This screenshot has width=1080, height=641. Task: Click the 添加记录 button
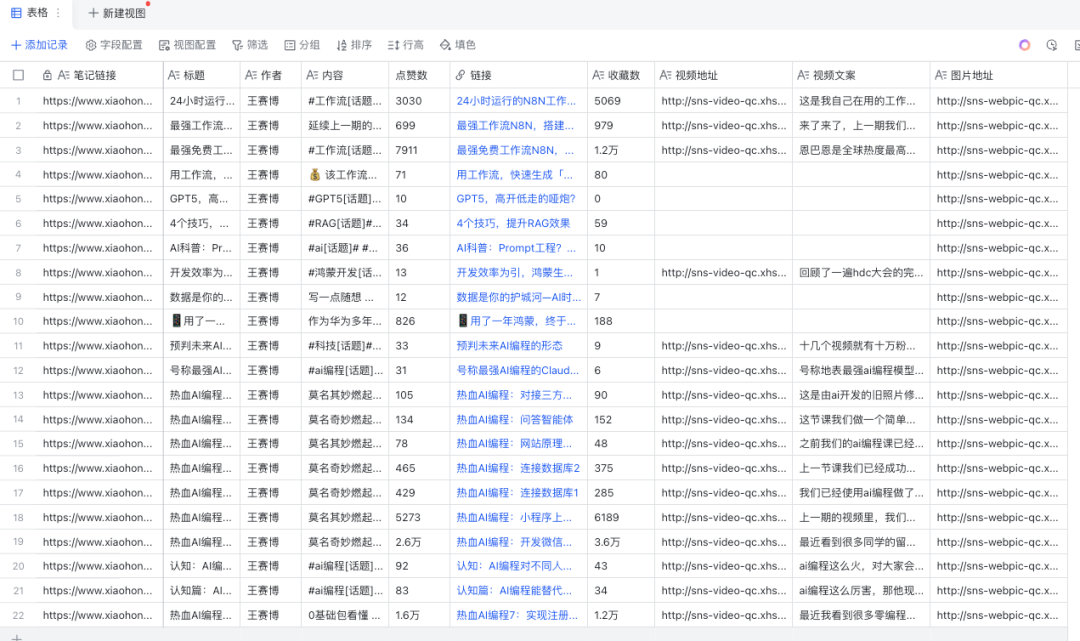tap(40, 45)
